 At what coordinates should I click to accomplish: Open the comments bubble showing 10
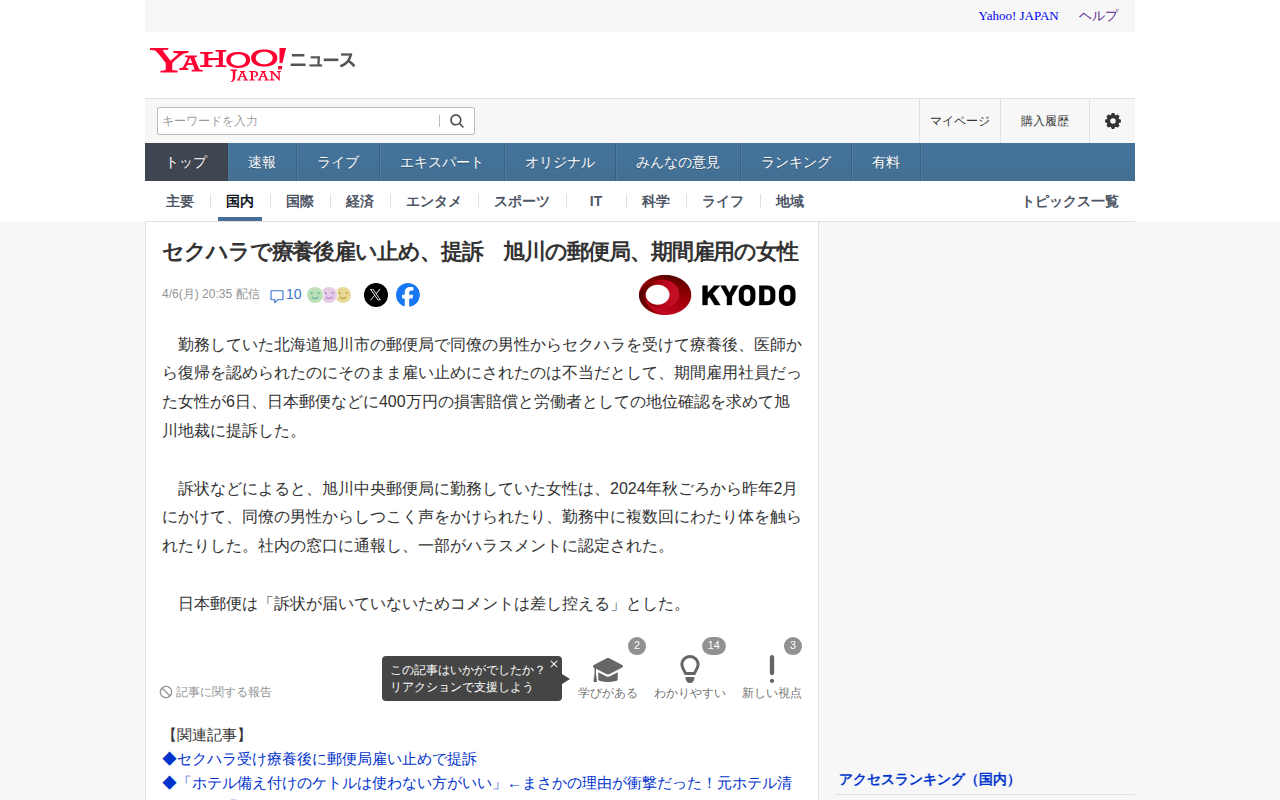click(x=286, y=295)
